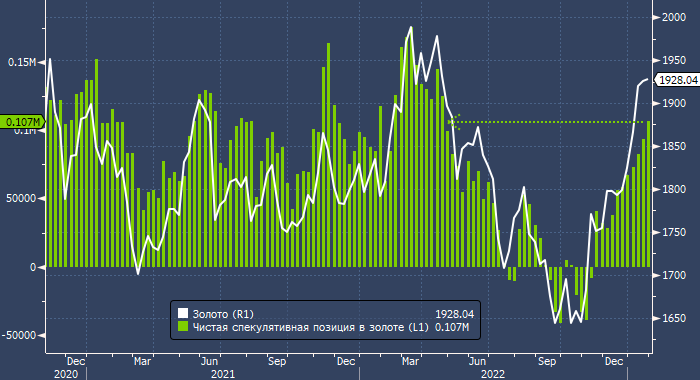
Task: Click the 1700 right axis label
Action: click(x=674, y=275)
